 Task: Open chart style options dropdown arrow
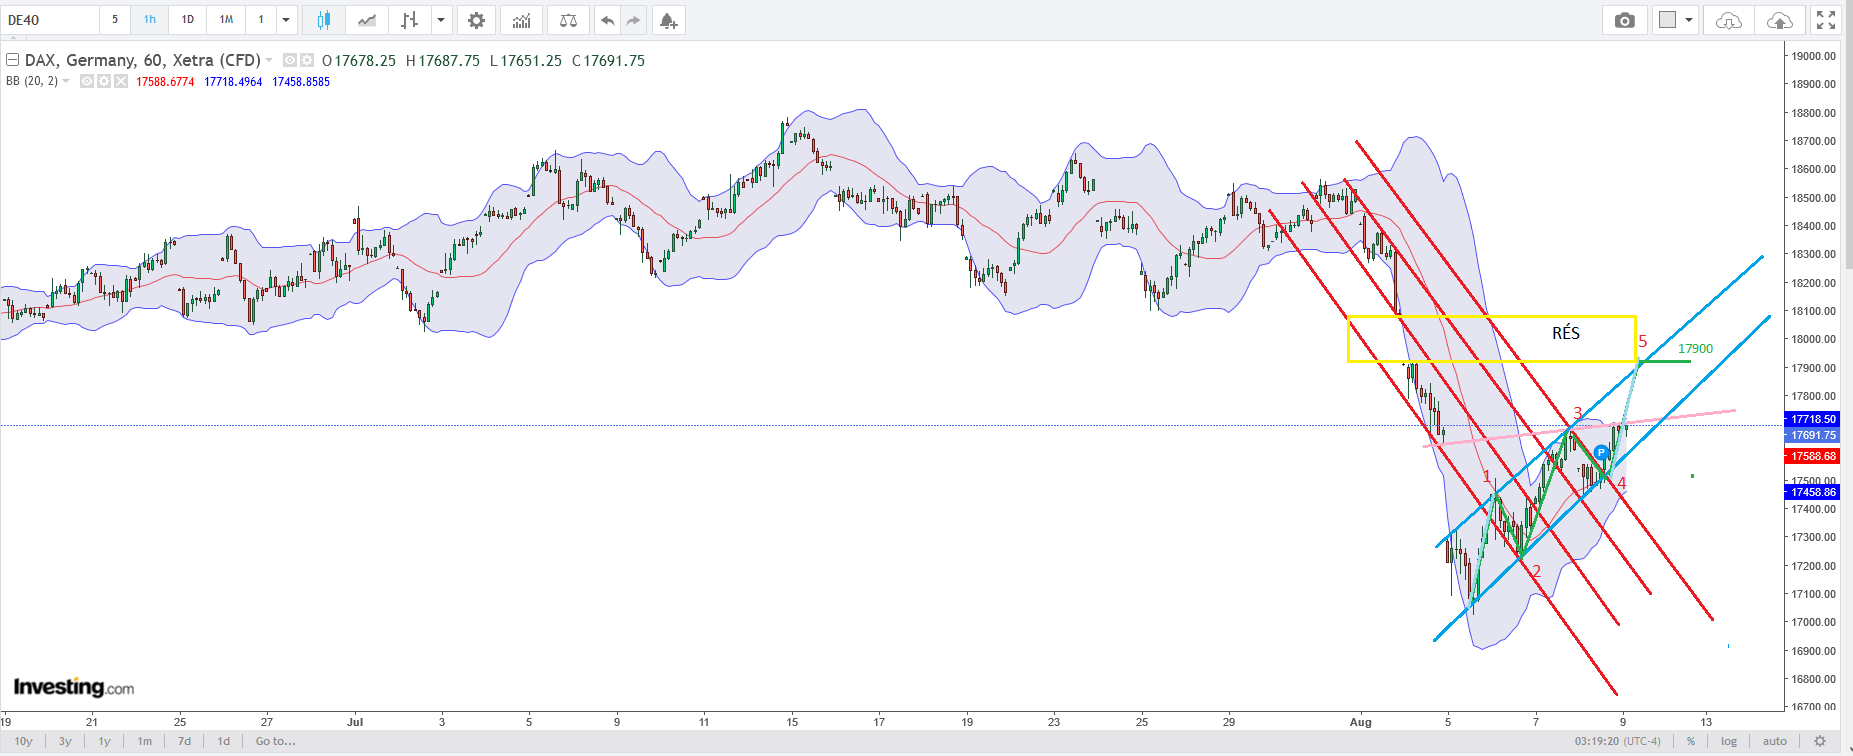coord(441,20)
